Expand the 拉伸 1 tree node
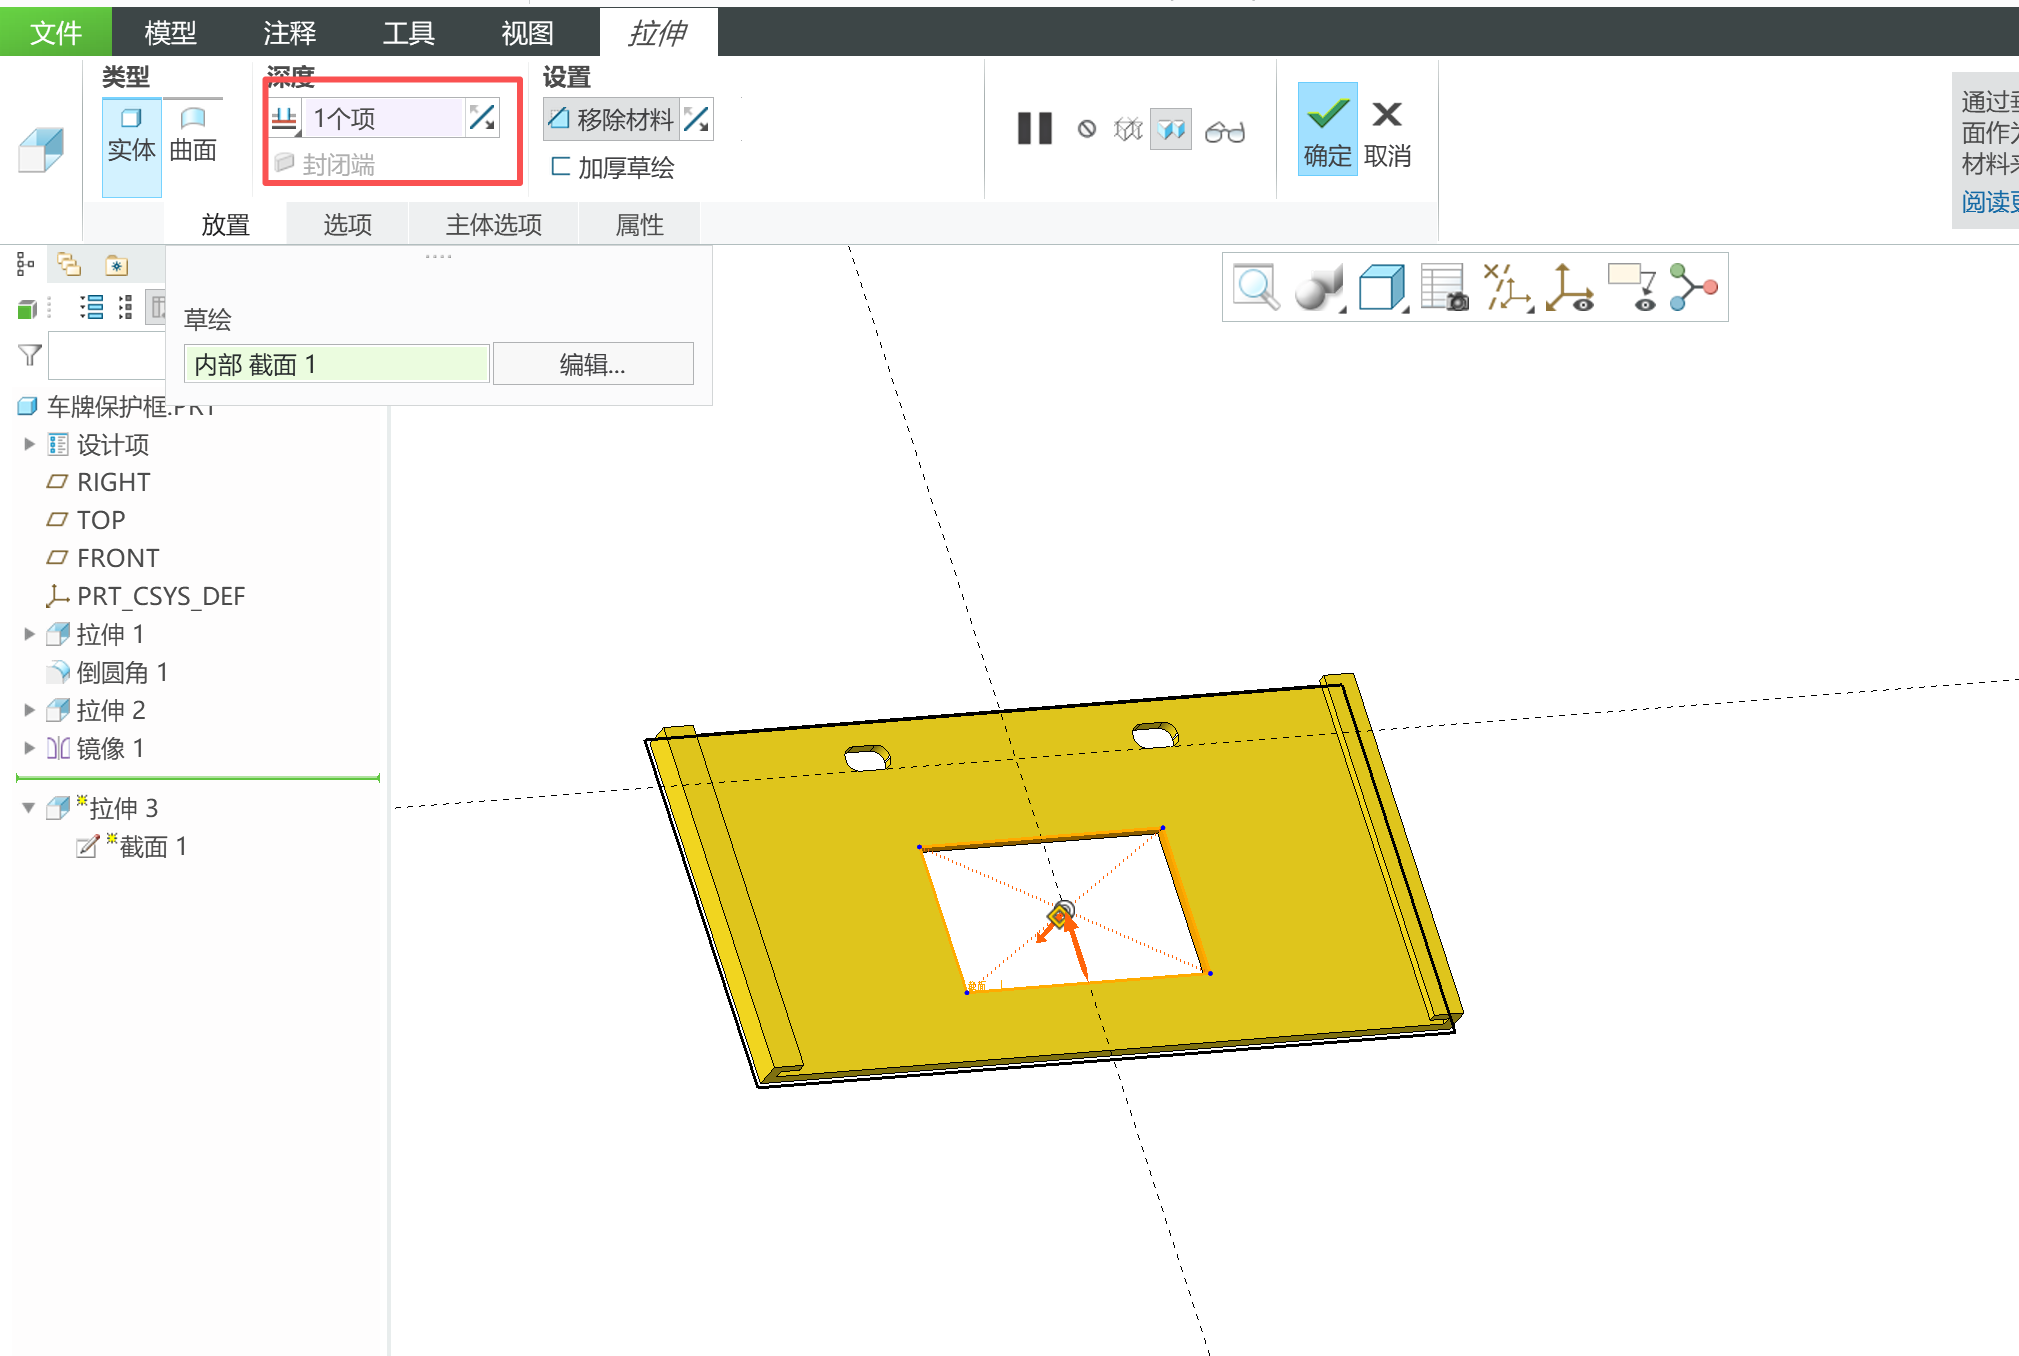2019x1356 pixels. [29, 634]
